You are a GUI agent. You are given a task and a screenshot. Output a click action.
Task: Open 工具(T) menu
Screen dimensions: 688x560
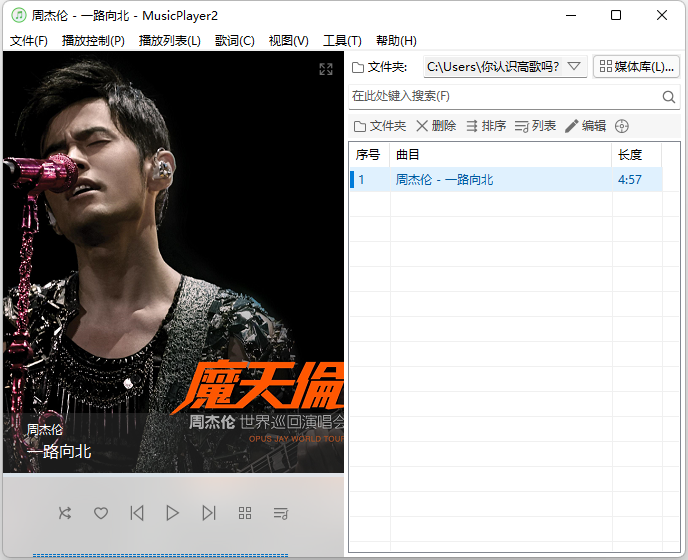pyautogui.click(x=342, y=41)
